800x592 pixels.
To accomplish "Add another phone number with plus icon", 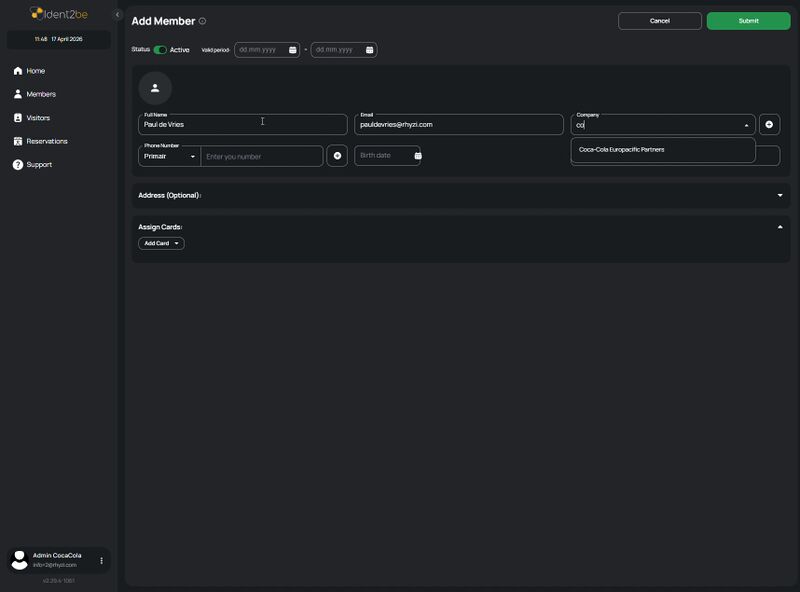I will [x=337, y=156].
